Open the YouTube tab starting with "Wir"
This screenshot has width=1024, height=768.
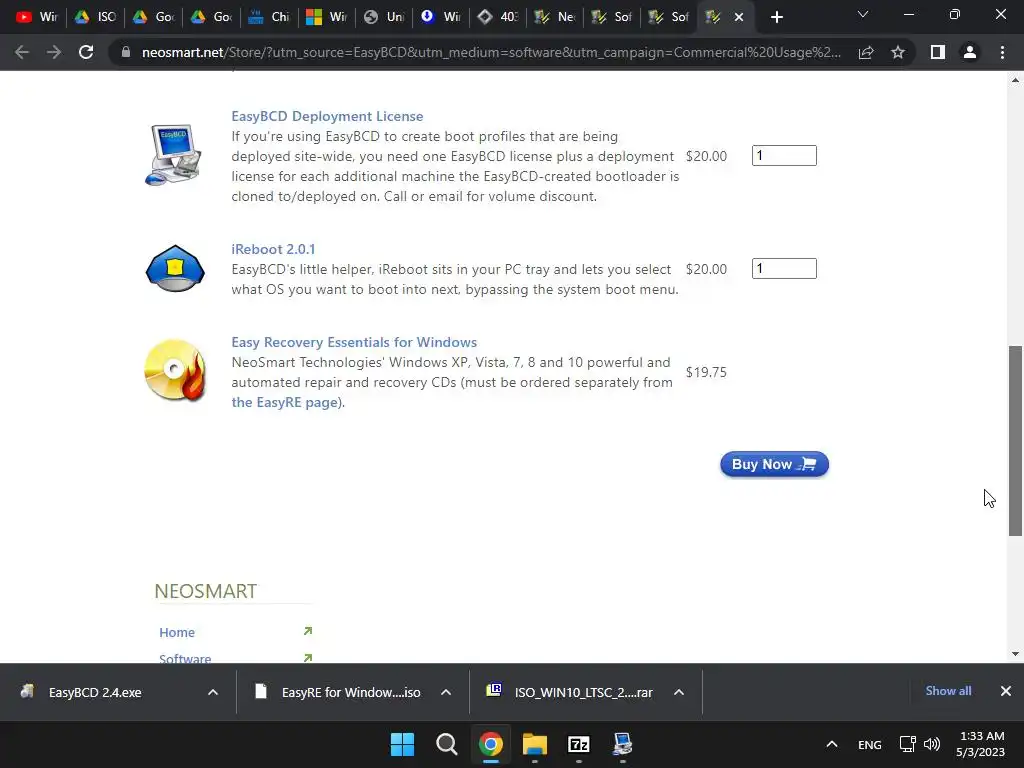[x=37, y=17]
